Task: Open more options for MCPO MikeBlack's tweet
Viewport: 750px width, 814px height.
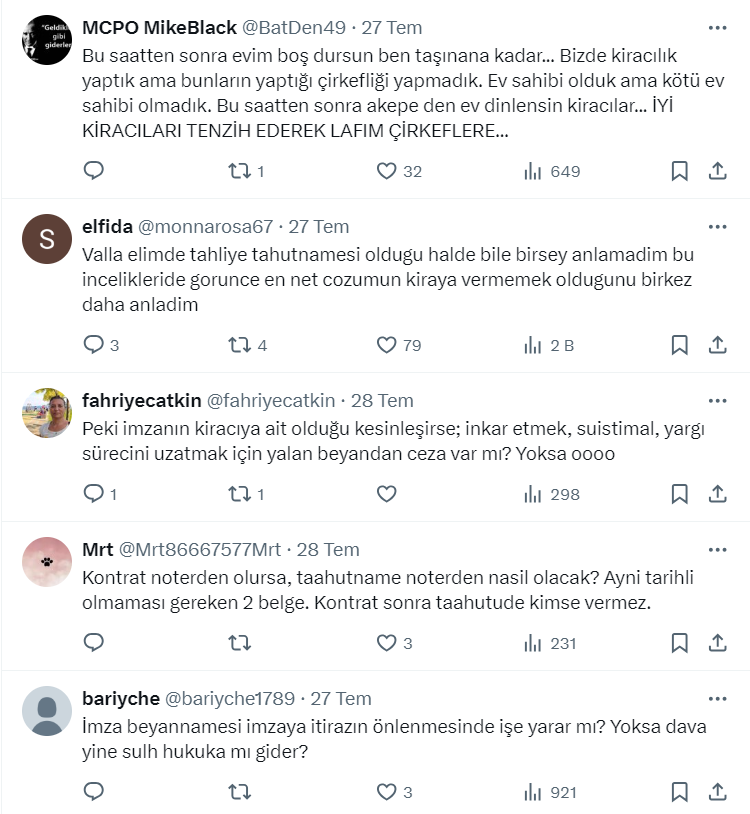Action: (x=717, y=28)
